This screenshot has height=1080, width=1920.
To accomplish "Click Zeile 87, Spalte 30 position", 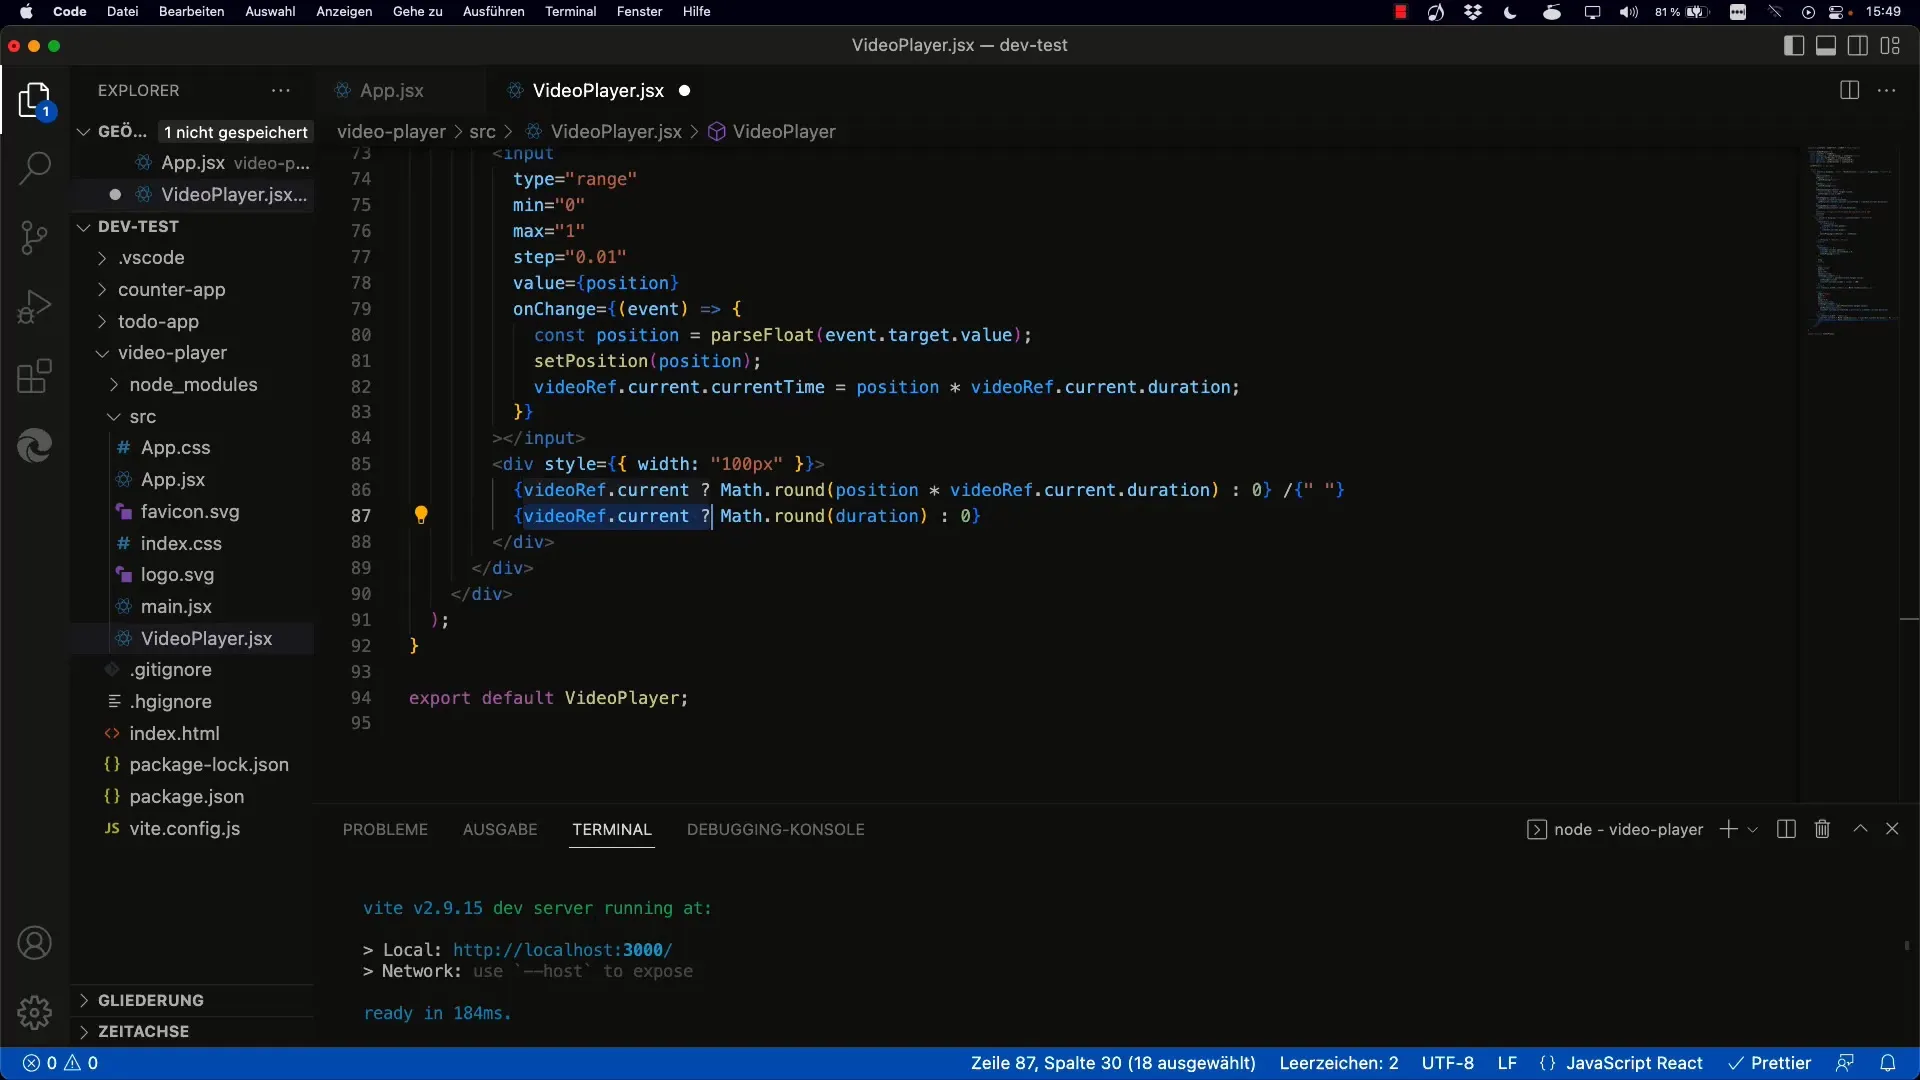I will [x=1113, y=1063].
